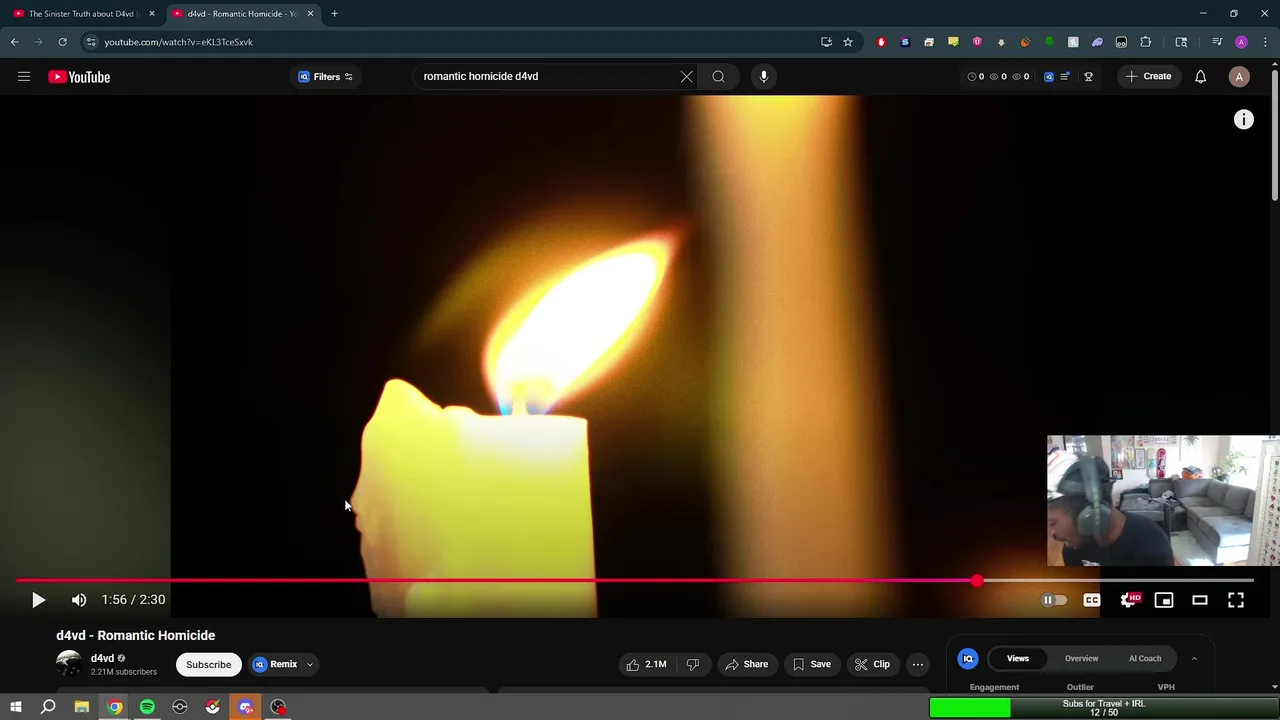Collapse the vidIQ panel chevron

[1194, 658]
